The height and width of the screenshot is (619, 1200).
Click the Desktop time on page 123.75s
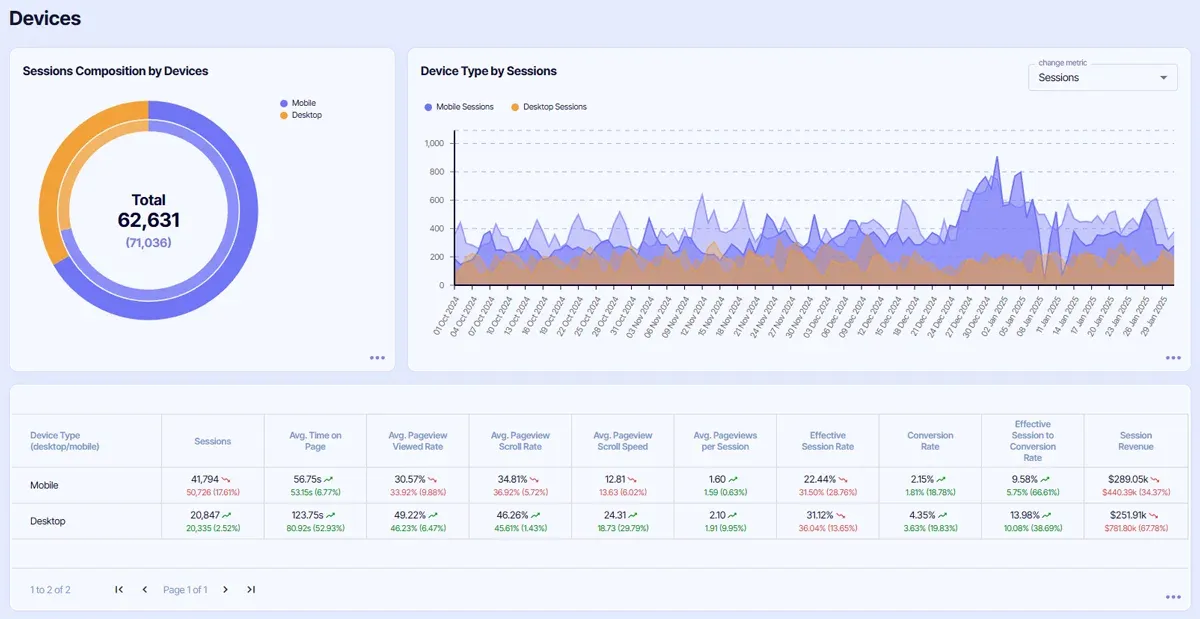(307, 515)
